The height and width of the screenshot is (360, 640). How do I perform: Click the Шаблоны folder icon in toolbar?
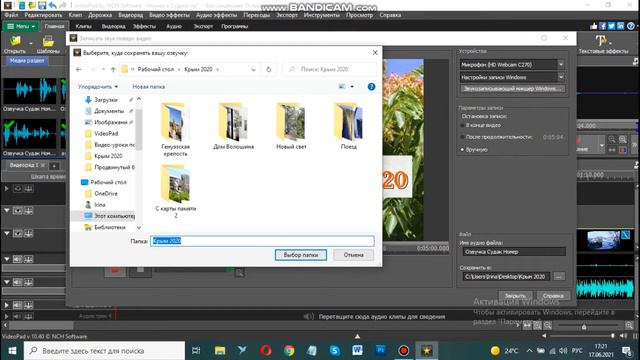[48, 41]
